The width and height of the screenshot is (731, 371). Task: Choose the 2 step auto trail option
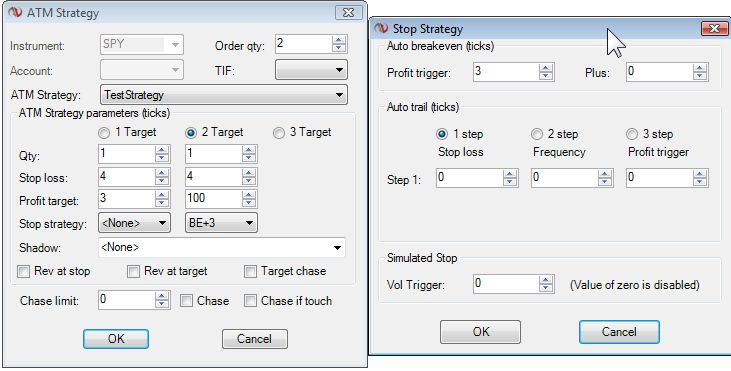(x=537, y=135)
